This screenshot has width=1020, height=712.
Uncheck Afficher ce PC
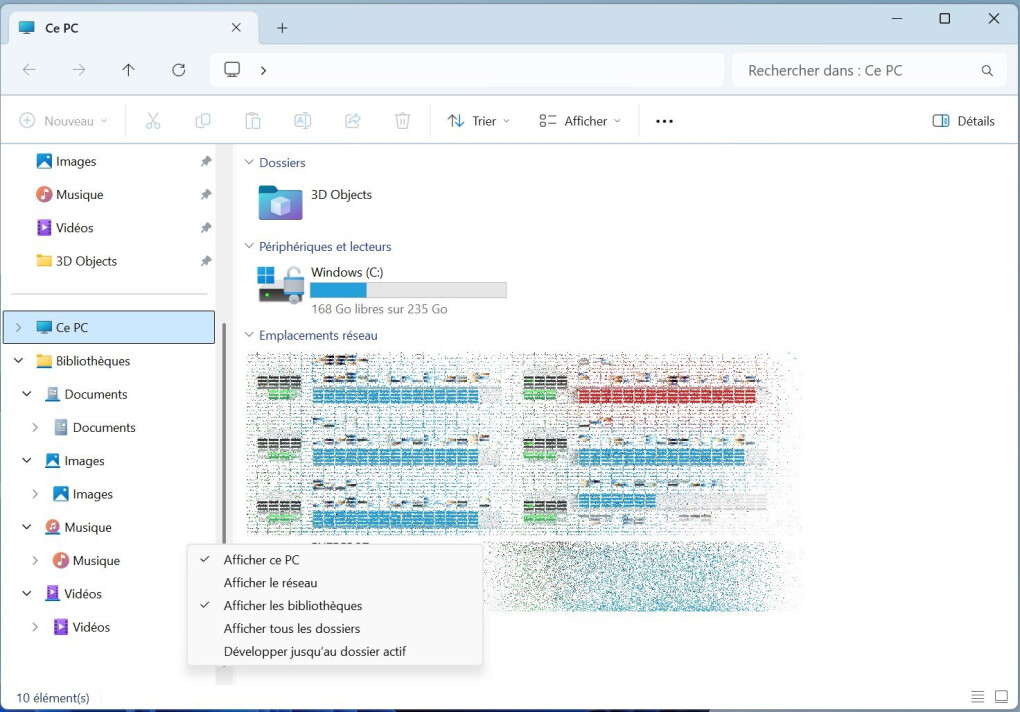[x=335, y=560]
